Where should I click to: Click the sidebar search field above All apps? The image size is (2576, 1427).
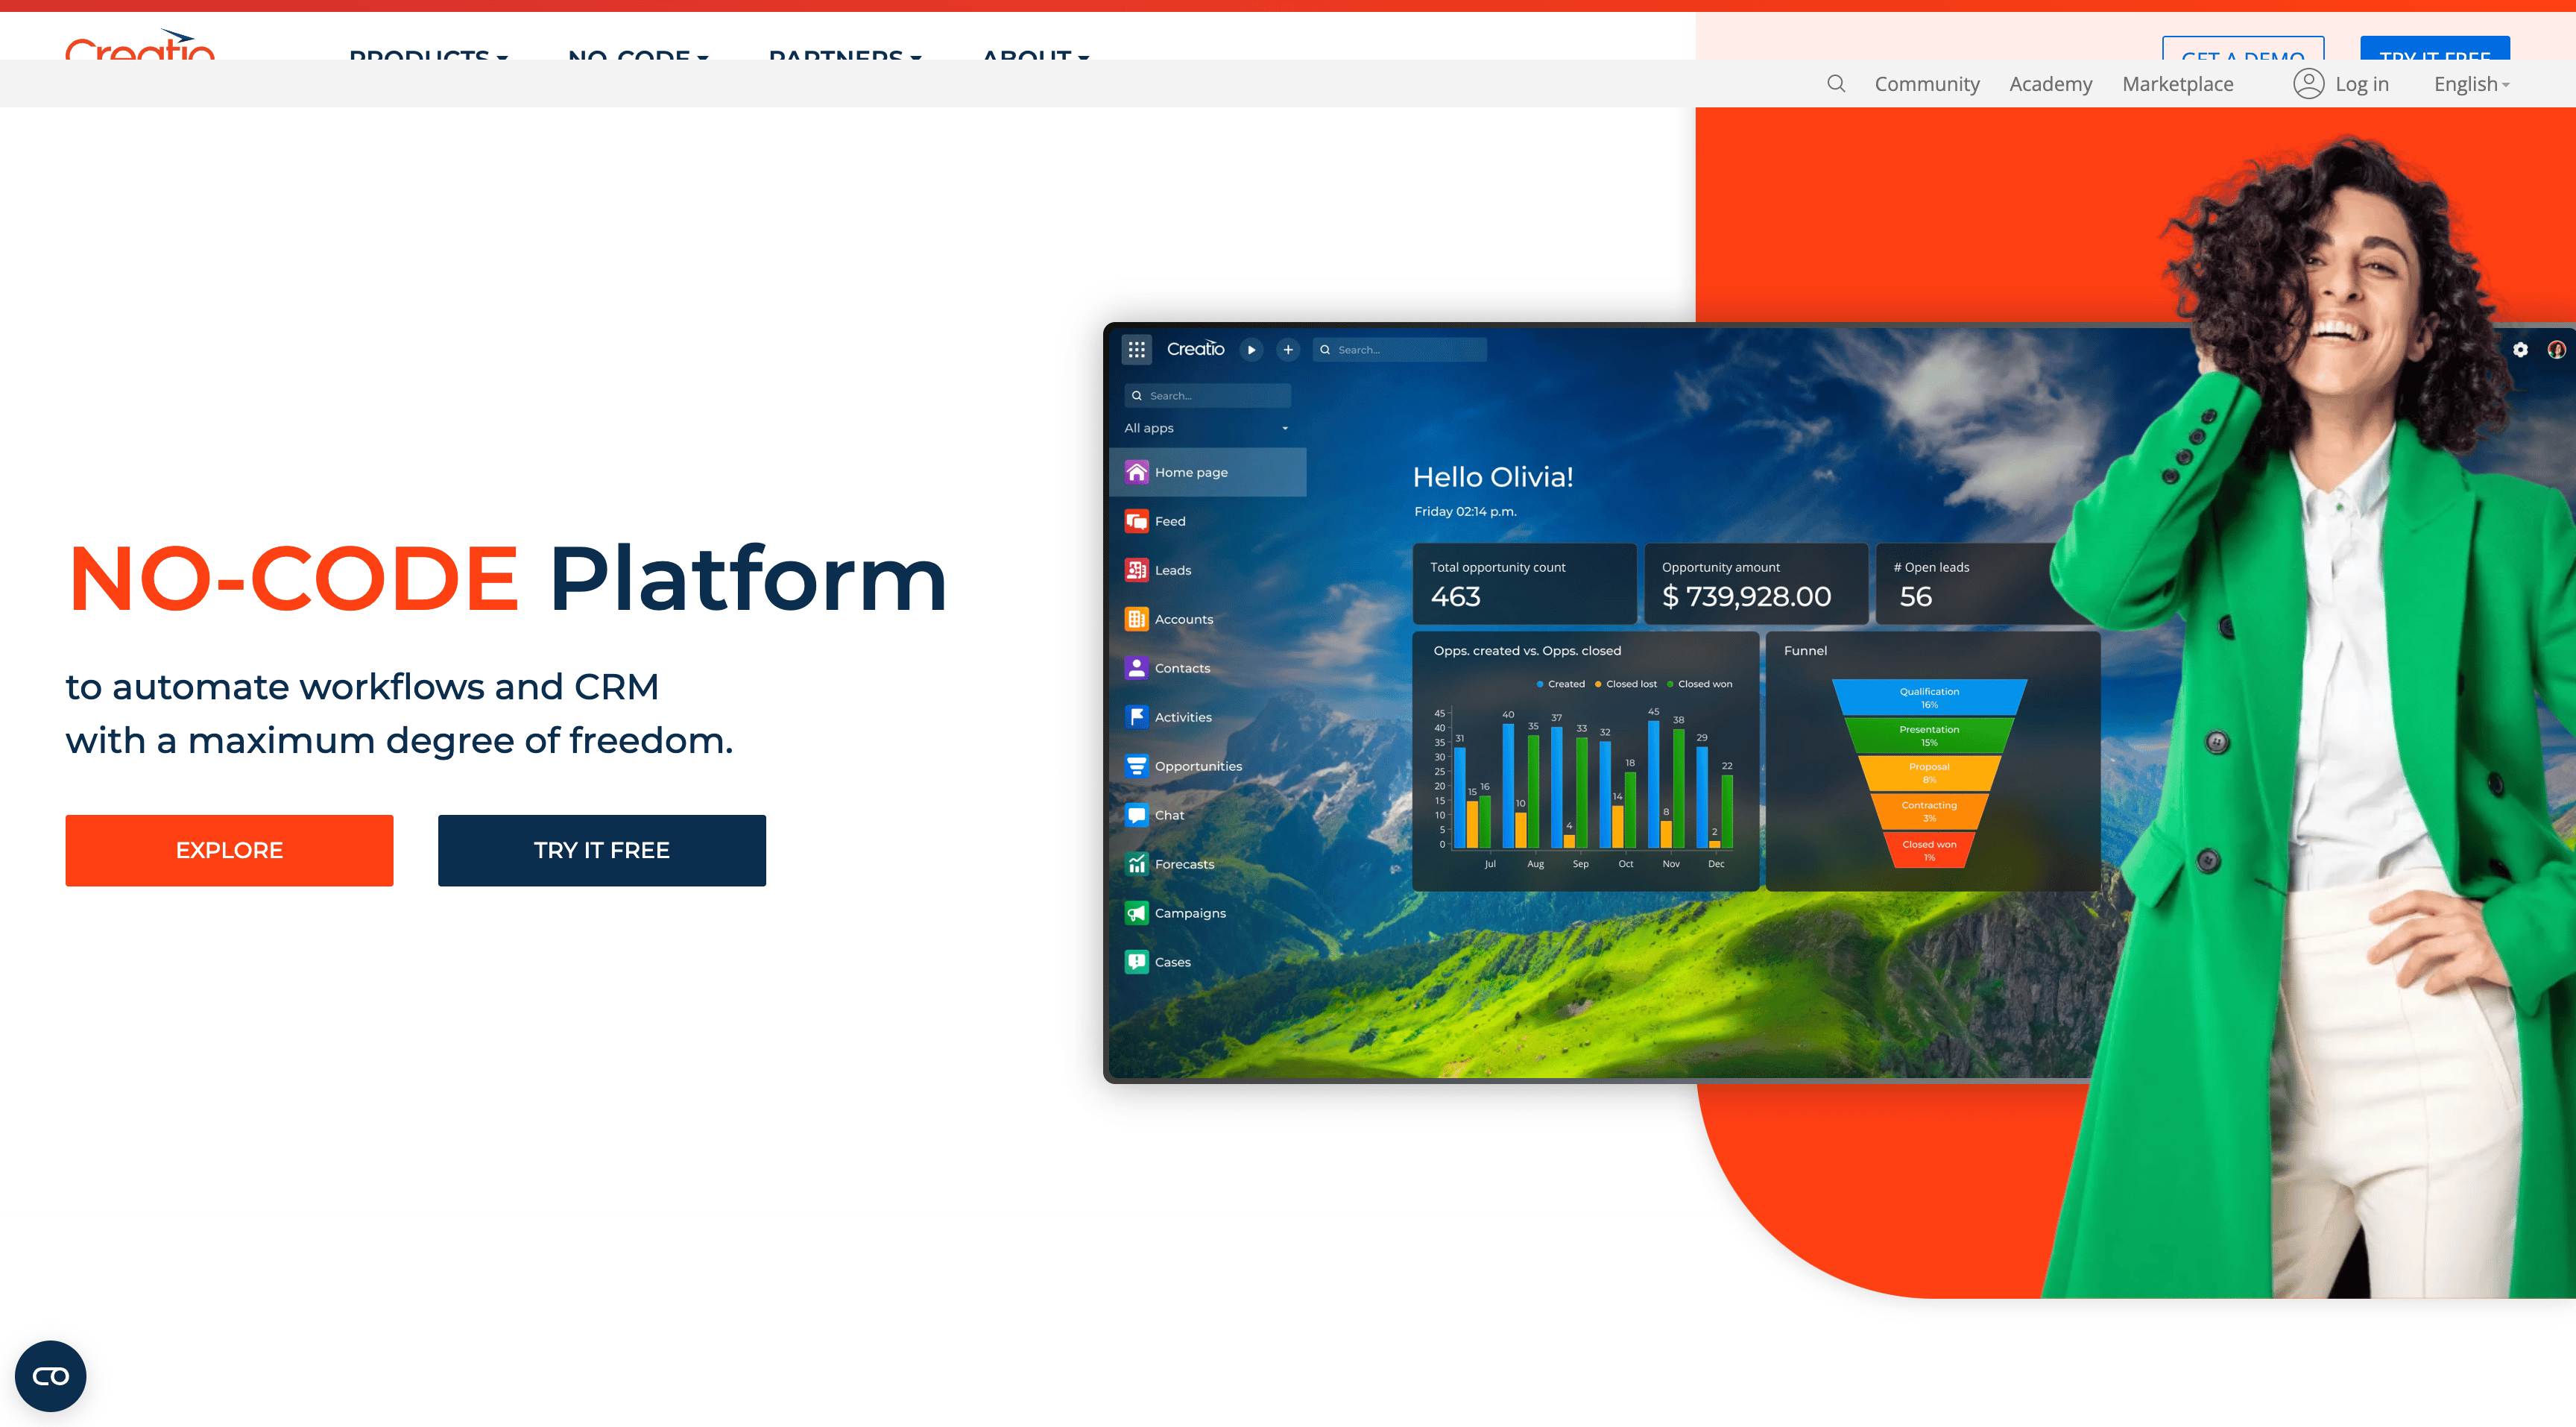point(1207,396)
